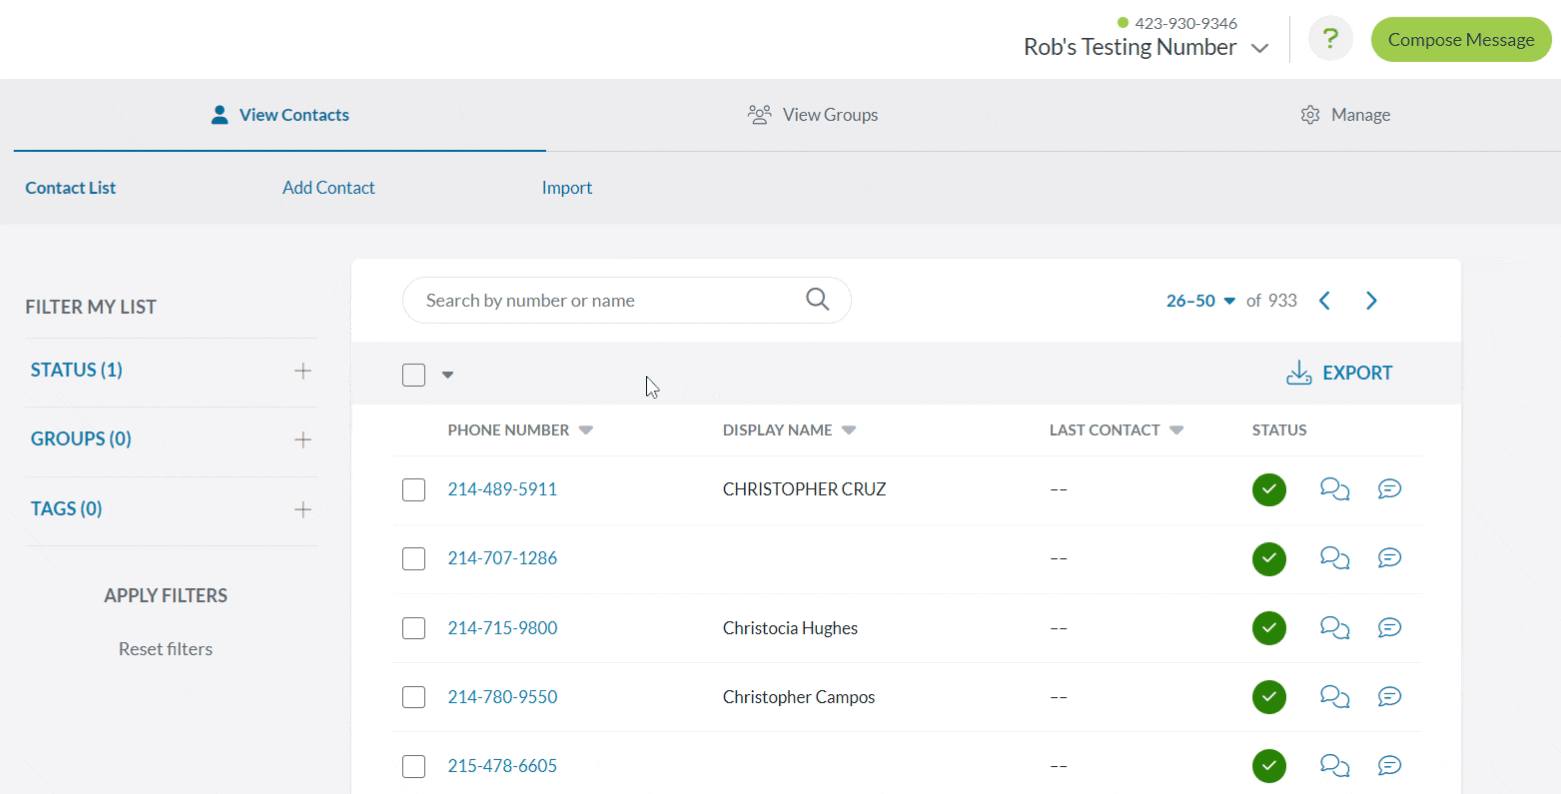Screen dimensions: 1561x794
Task: Click the Compose Message button
Action: click(1460, 40)
